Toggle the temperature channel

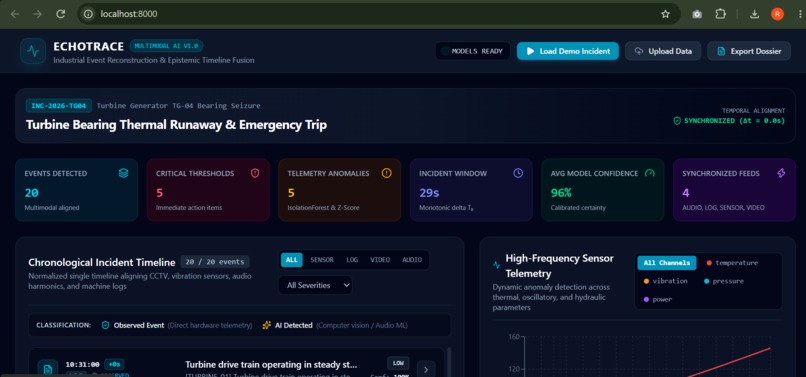coord(732,263)
